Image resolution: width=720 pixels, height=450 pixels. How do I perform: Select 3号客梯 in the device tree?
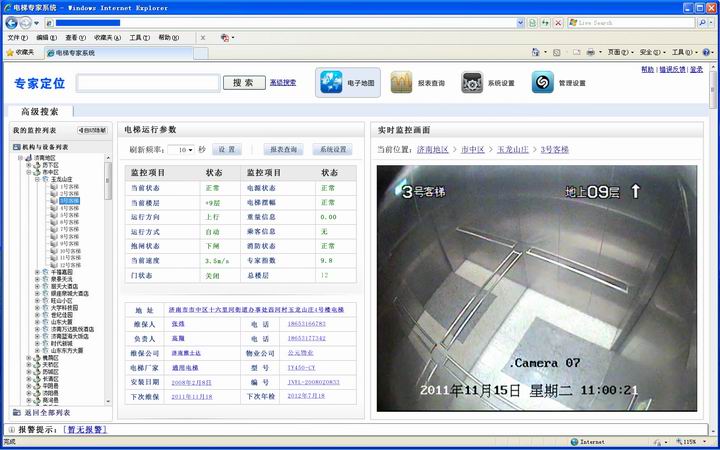[x=68, y=201]
